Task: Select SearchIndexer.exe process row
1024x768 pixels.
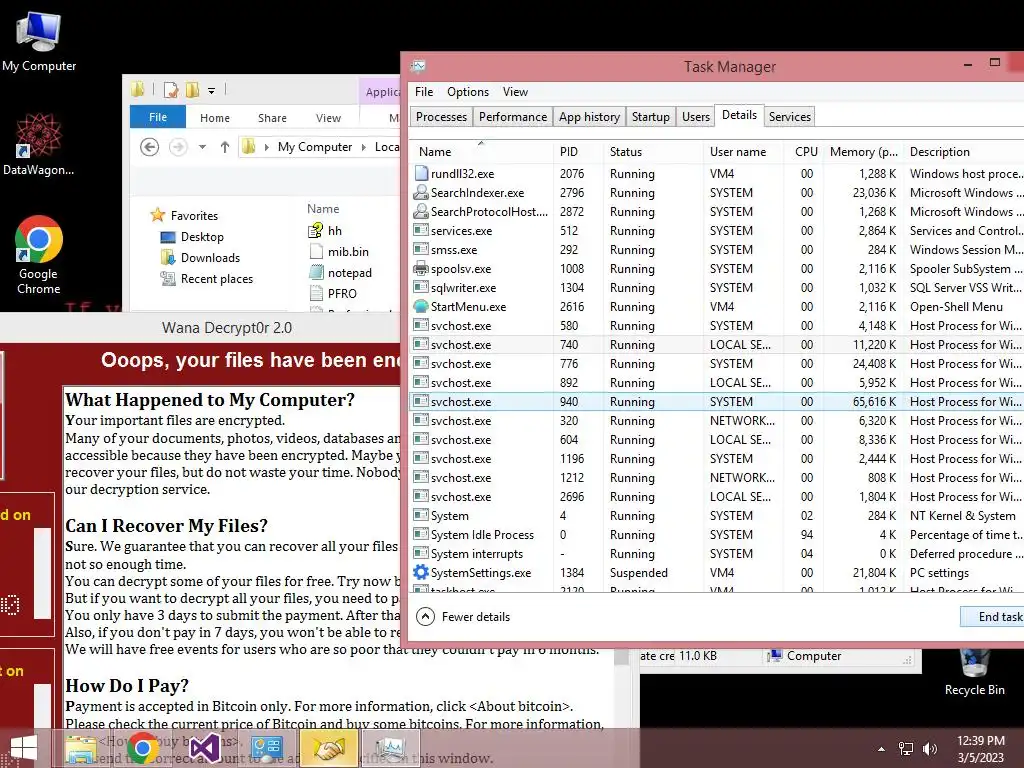Action: click(x=717, y=193)
